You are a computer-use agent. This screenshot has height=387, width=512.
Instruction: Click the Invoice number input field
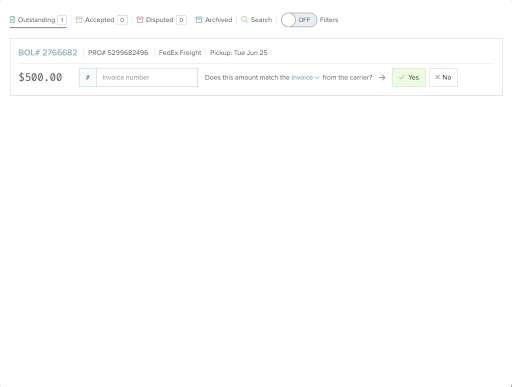(x=147, y=77)
